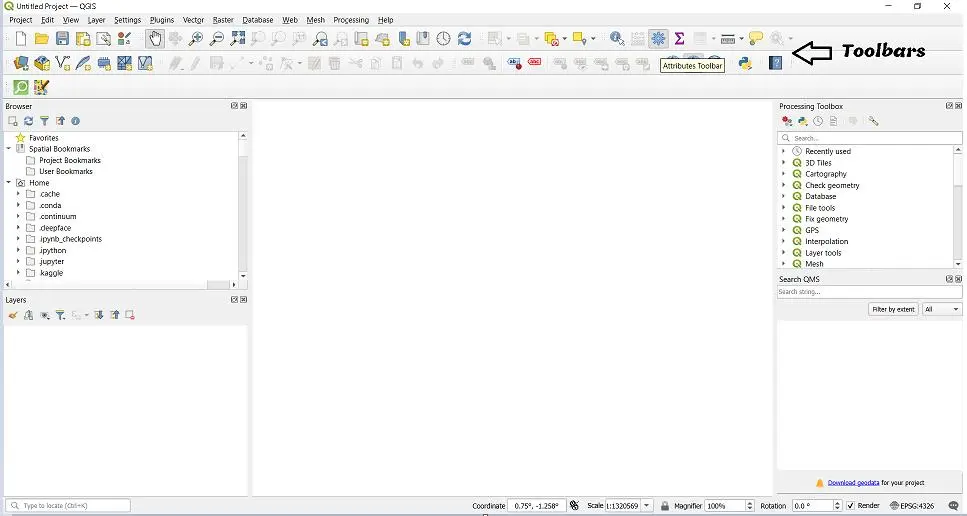This screenshot has height=516, width=967.
Task: Toggle the Open Attribute Table toolbar button
Action: point(638,39)
